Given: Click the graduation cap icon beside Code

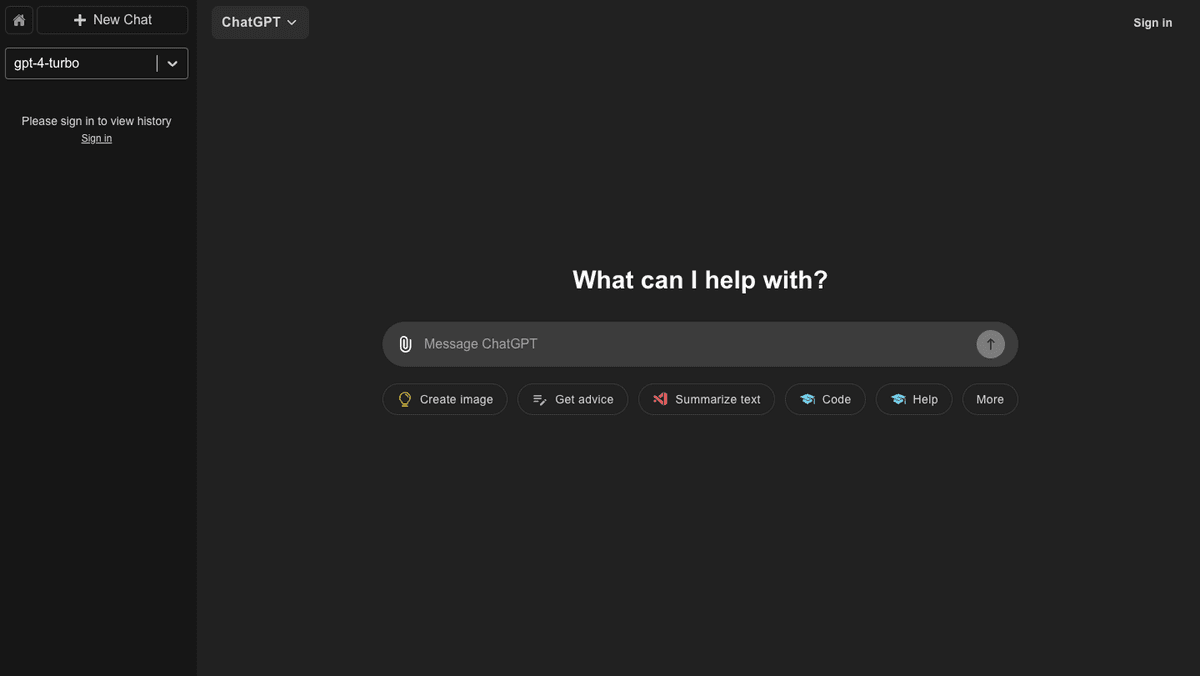Looking at the screenshot, I should click(x=807, y=399).
